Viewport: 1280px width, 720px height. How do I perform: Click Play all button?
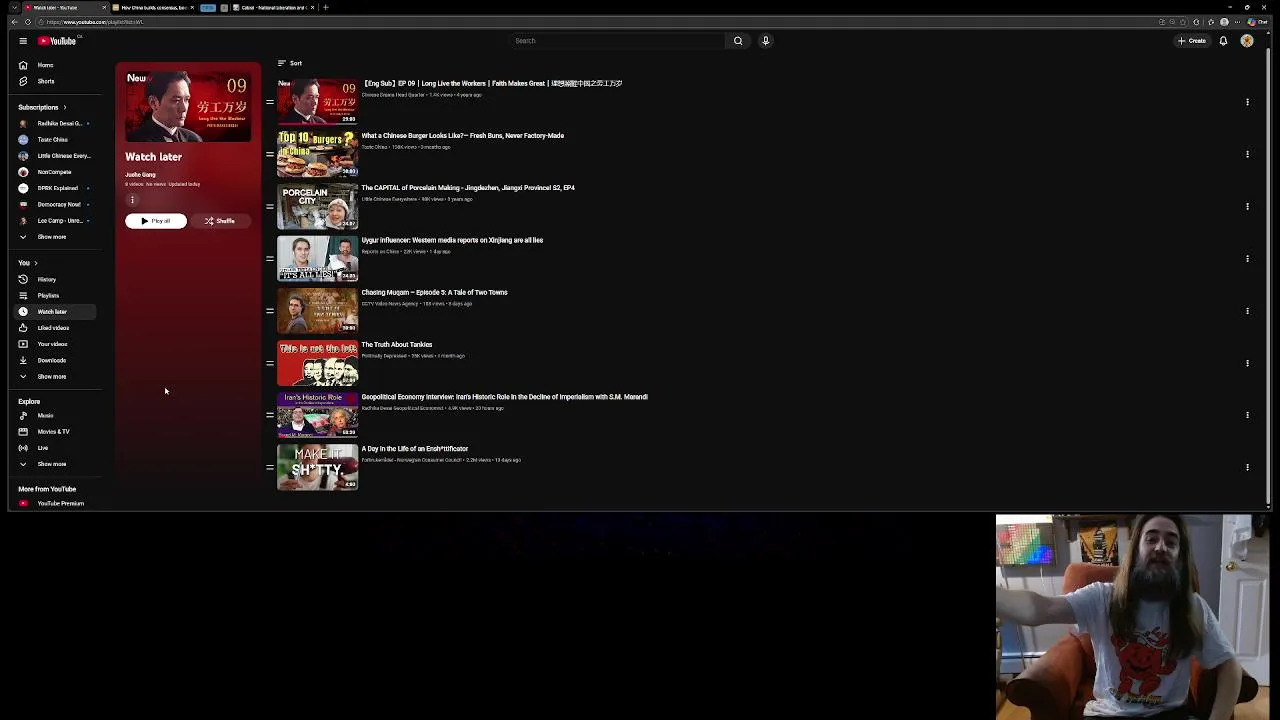(156, 221)
